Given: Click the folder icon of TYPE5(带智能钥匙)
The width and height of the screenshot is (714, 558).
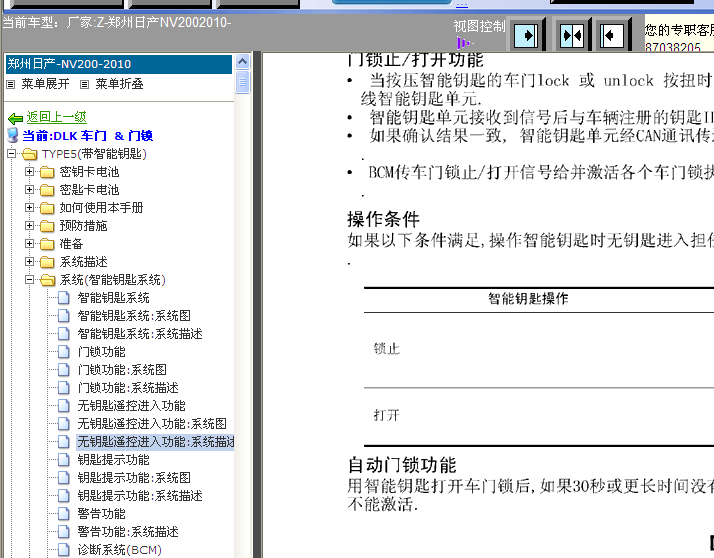Looking at the screenshot, I should pyautogui.click(x=30, y=154).
